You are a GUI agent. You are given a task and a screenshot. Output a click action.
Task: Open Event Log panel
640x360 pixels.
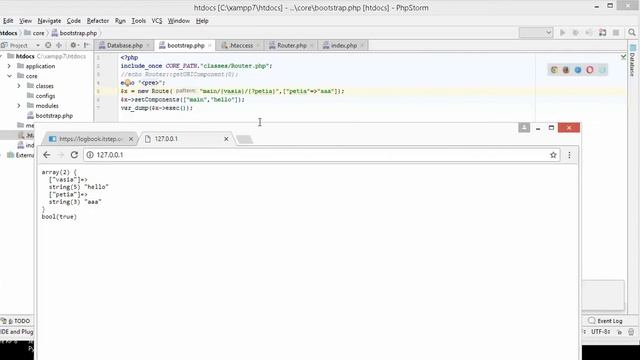coord(605,321)
